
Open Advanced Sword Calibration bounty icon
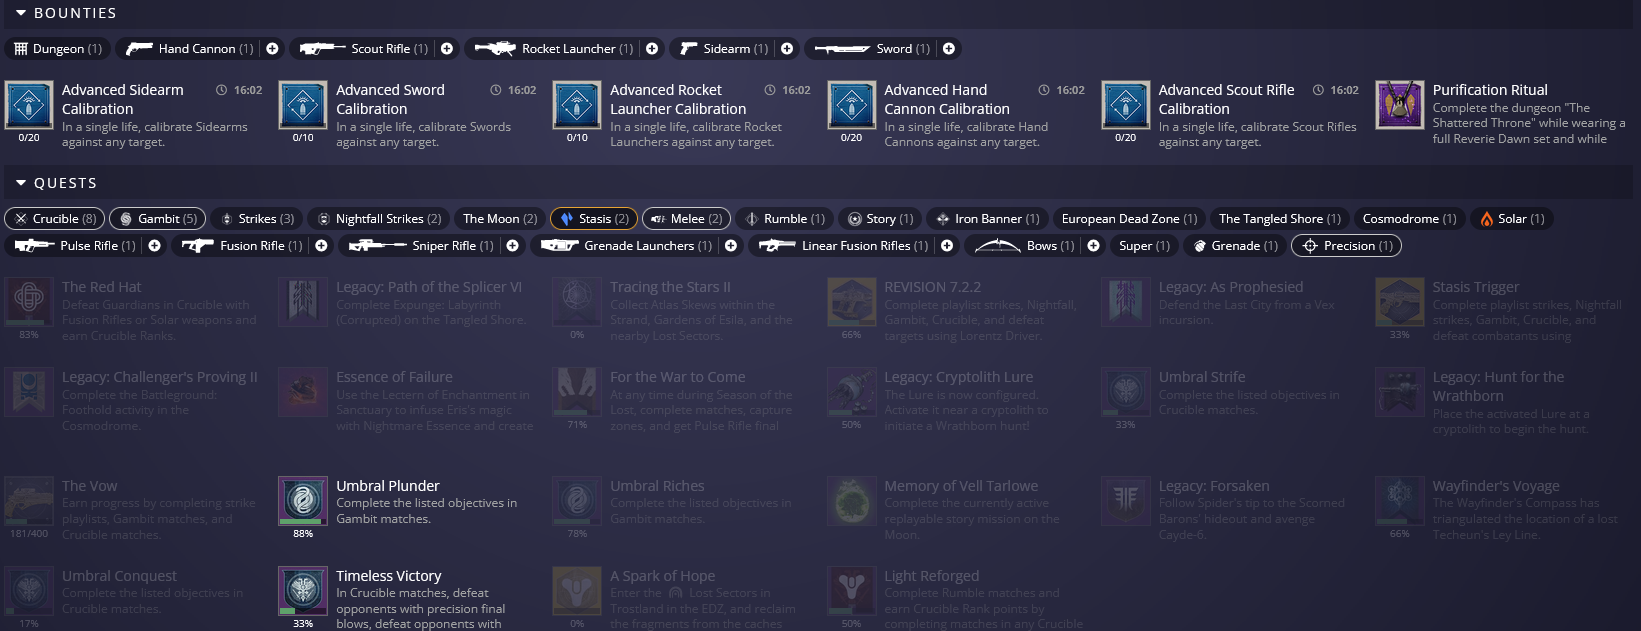tap(303, 105)
